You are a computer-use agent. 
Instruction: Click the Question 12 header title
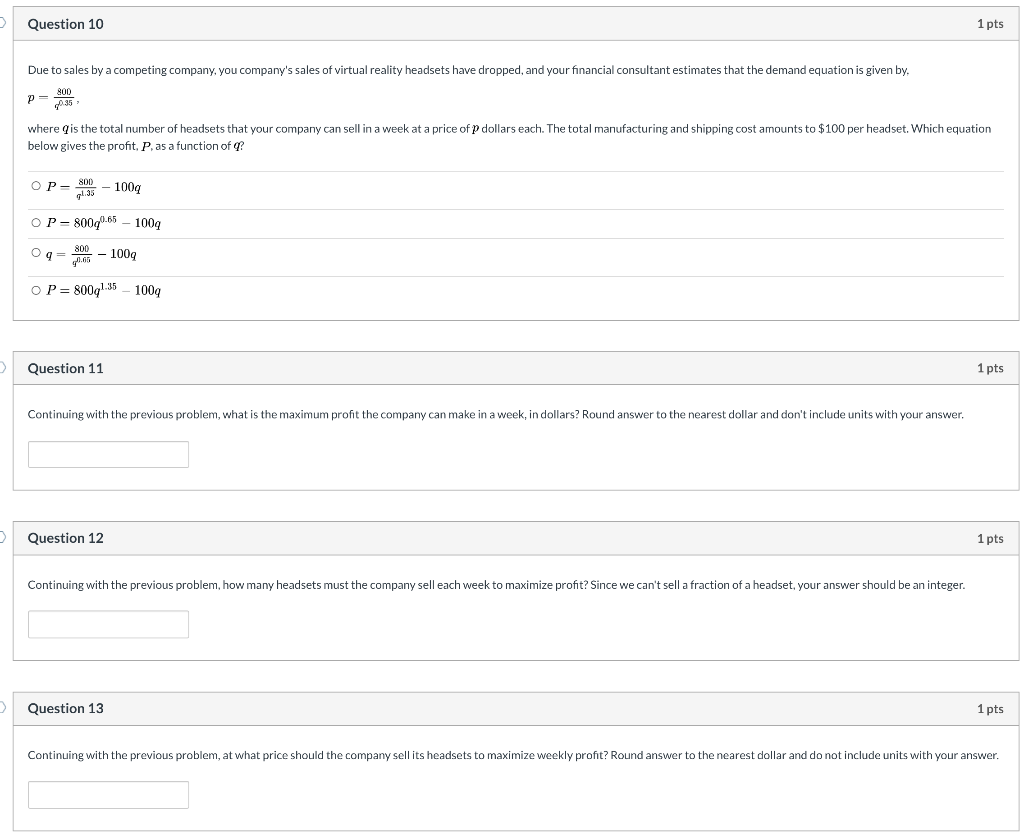[x=65, y=538]
